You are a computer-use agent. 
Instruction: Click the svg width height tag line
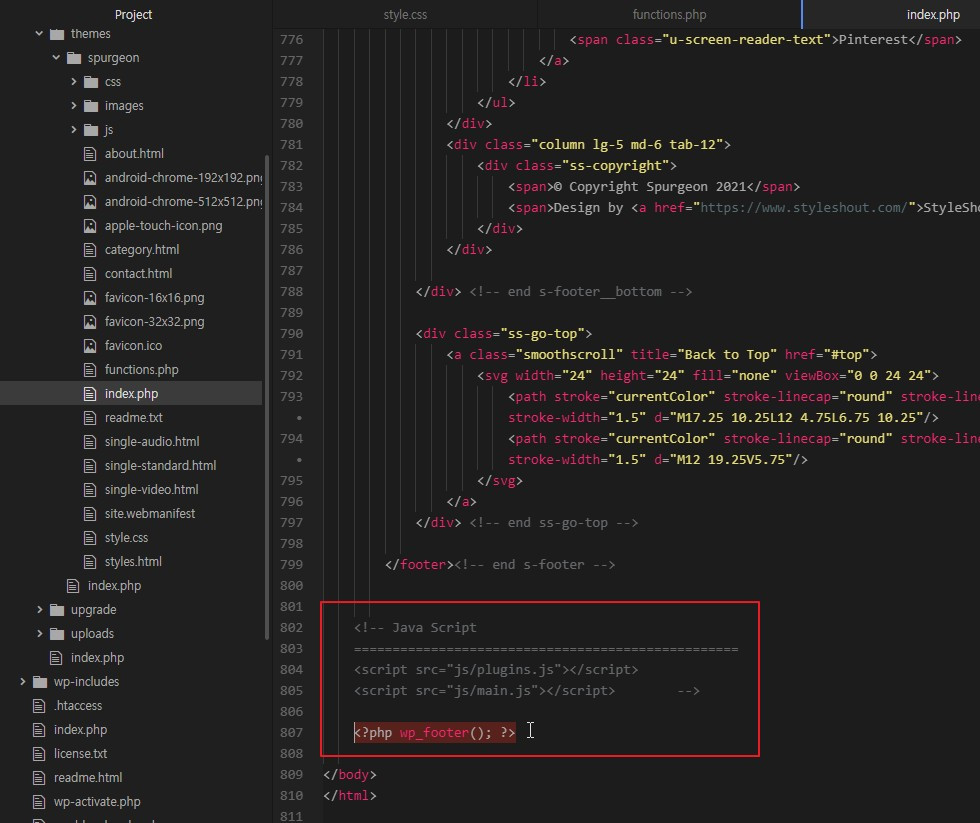[x=708, y=376]
